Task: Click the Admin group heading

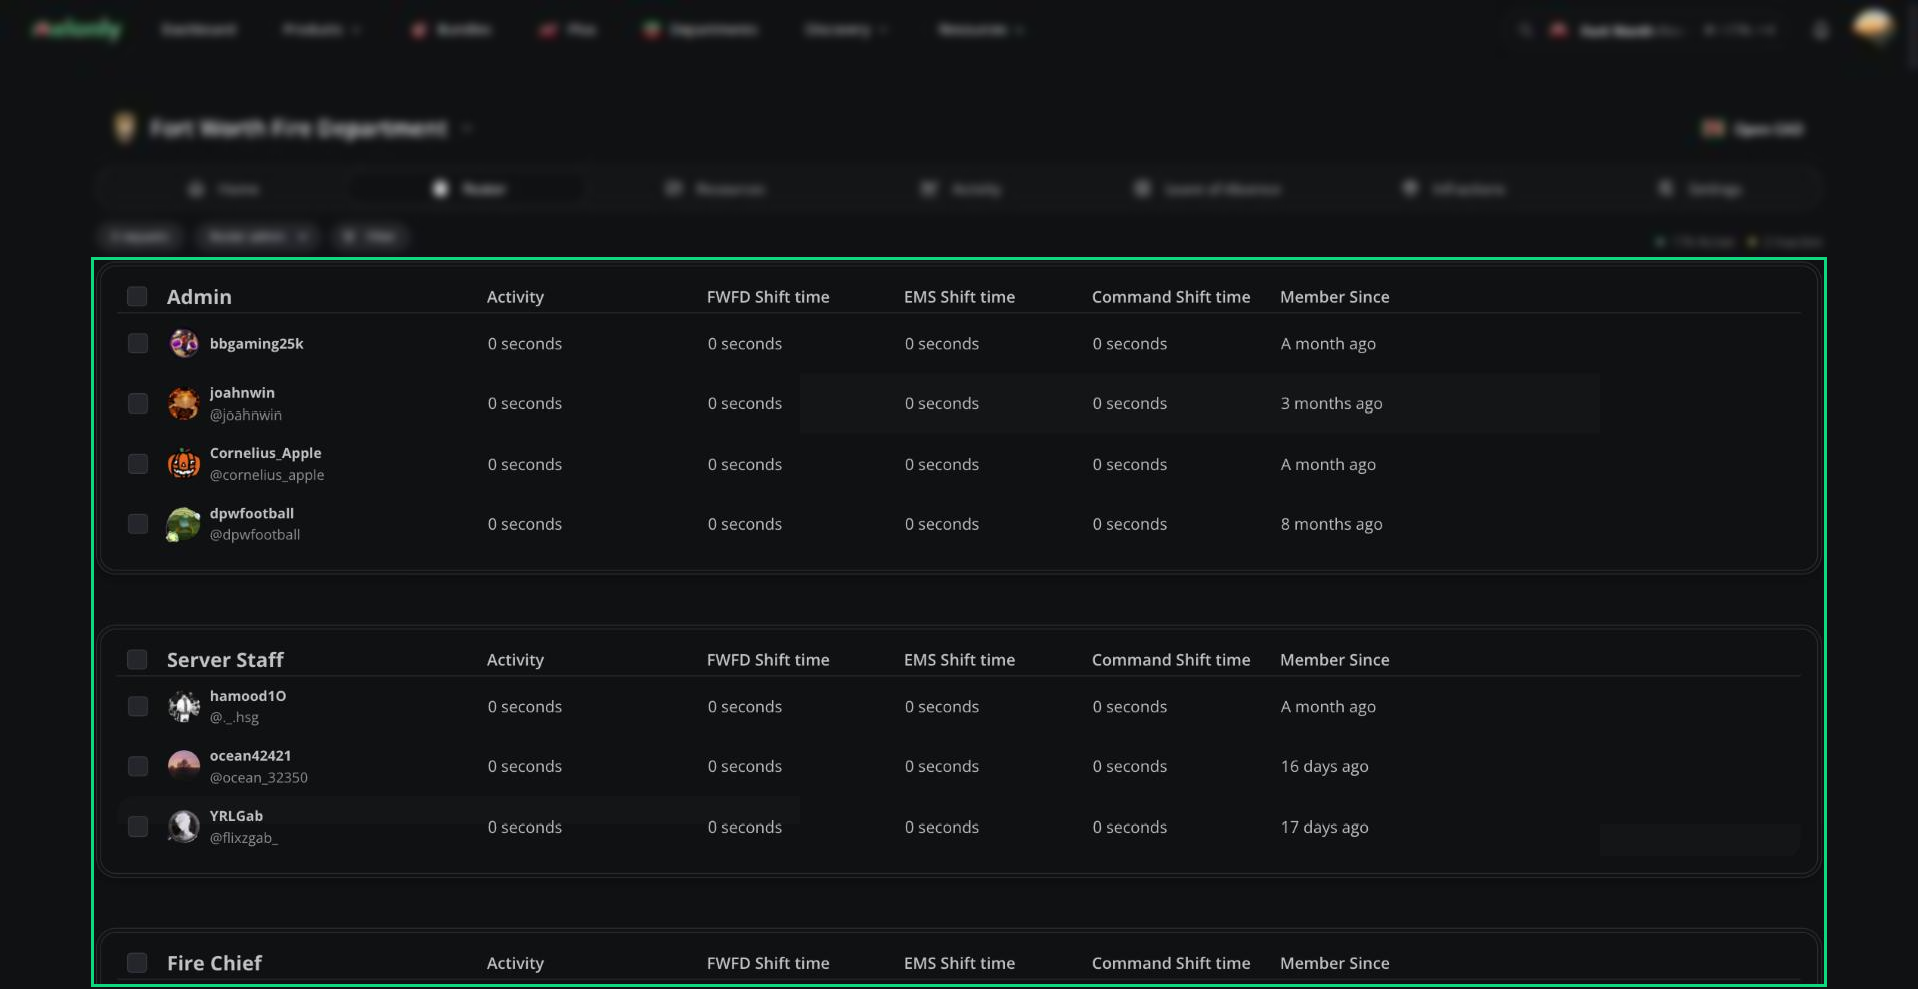Action: pyautogui.click(x=199, y=297)
